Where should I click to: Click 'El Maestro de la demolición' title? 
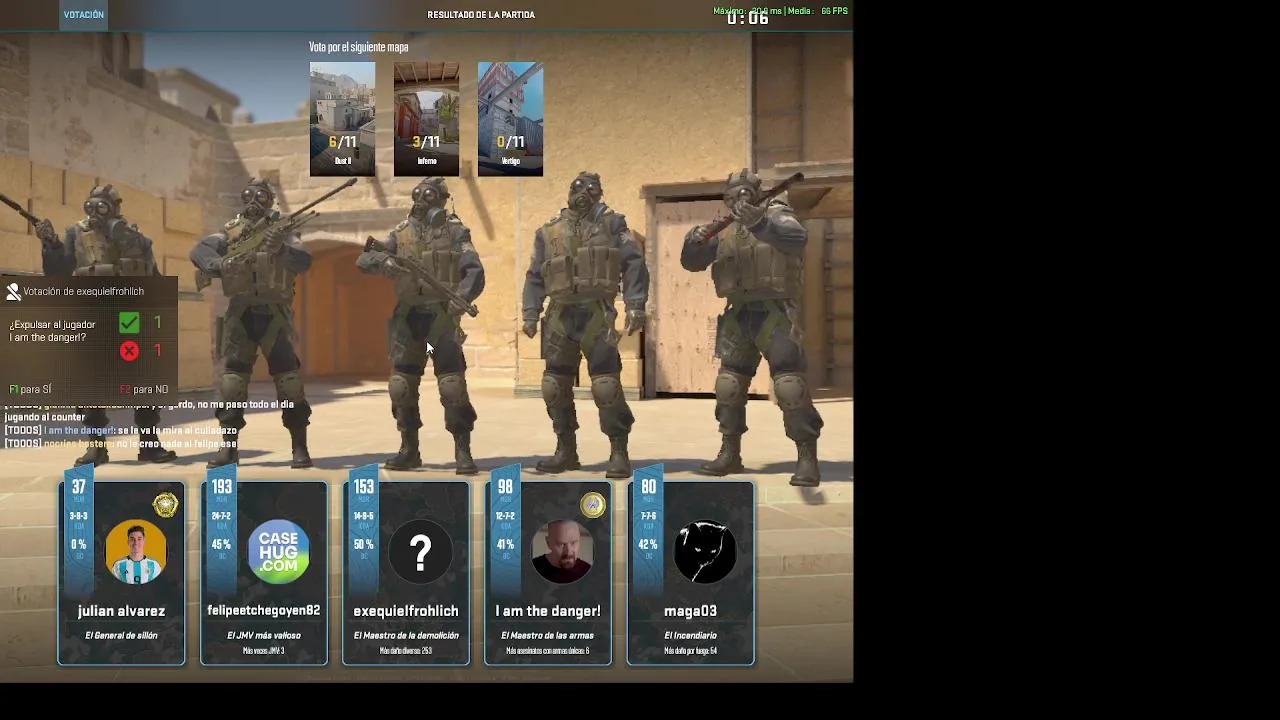pyautogui.click(x=406, y=636)
